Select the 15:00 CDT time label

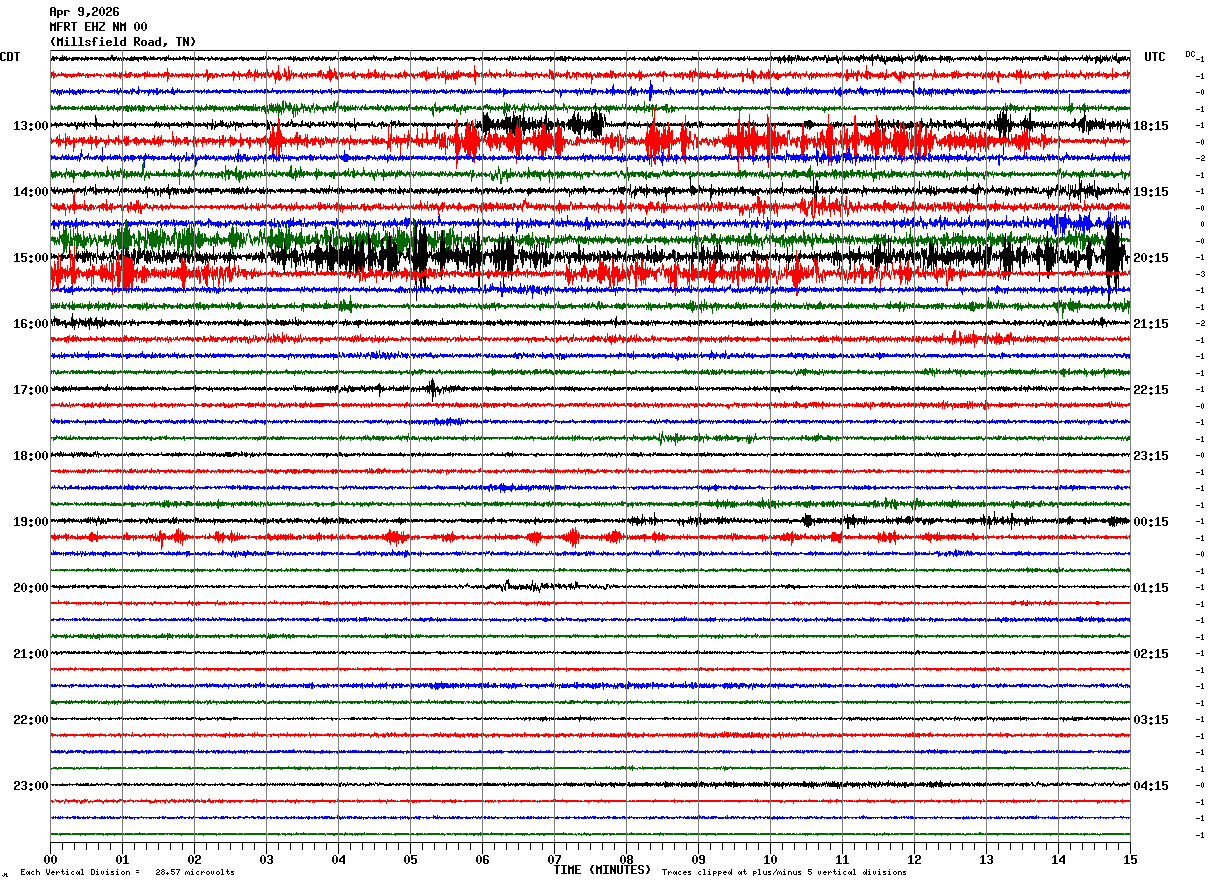point(31,258)
